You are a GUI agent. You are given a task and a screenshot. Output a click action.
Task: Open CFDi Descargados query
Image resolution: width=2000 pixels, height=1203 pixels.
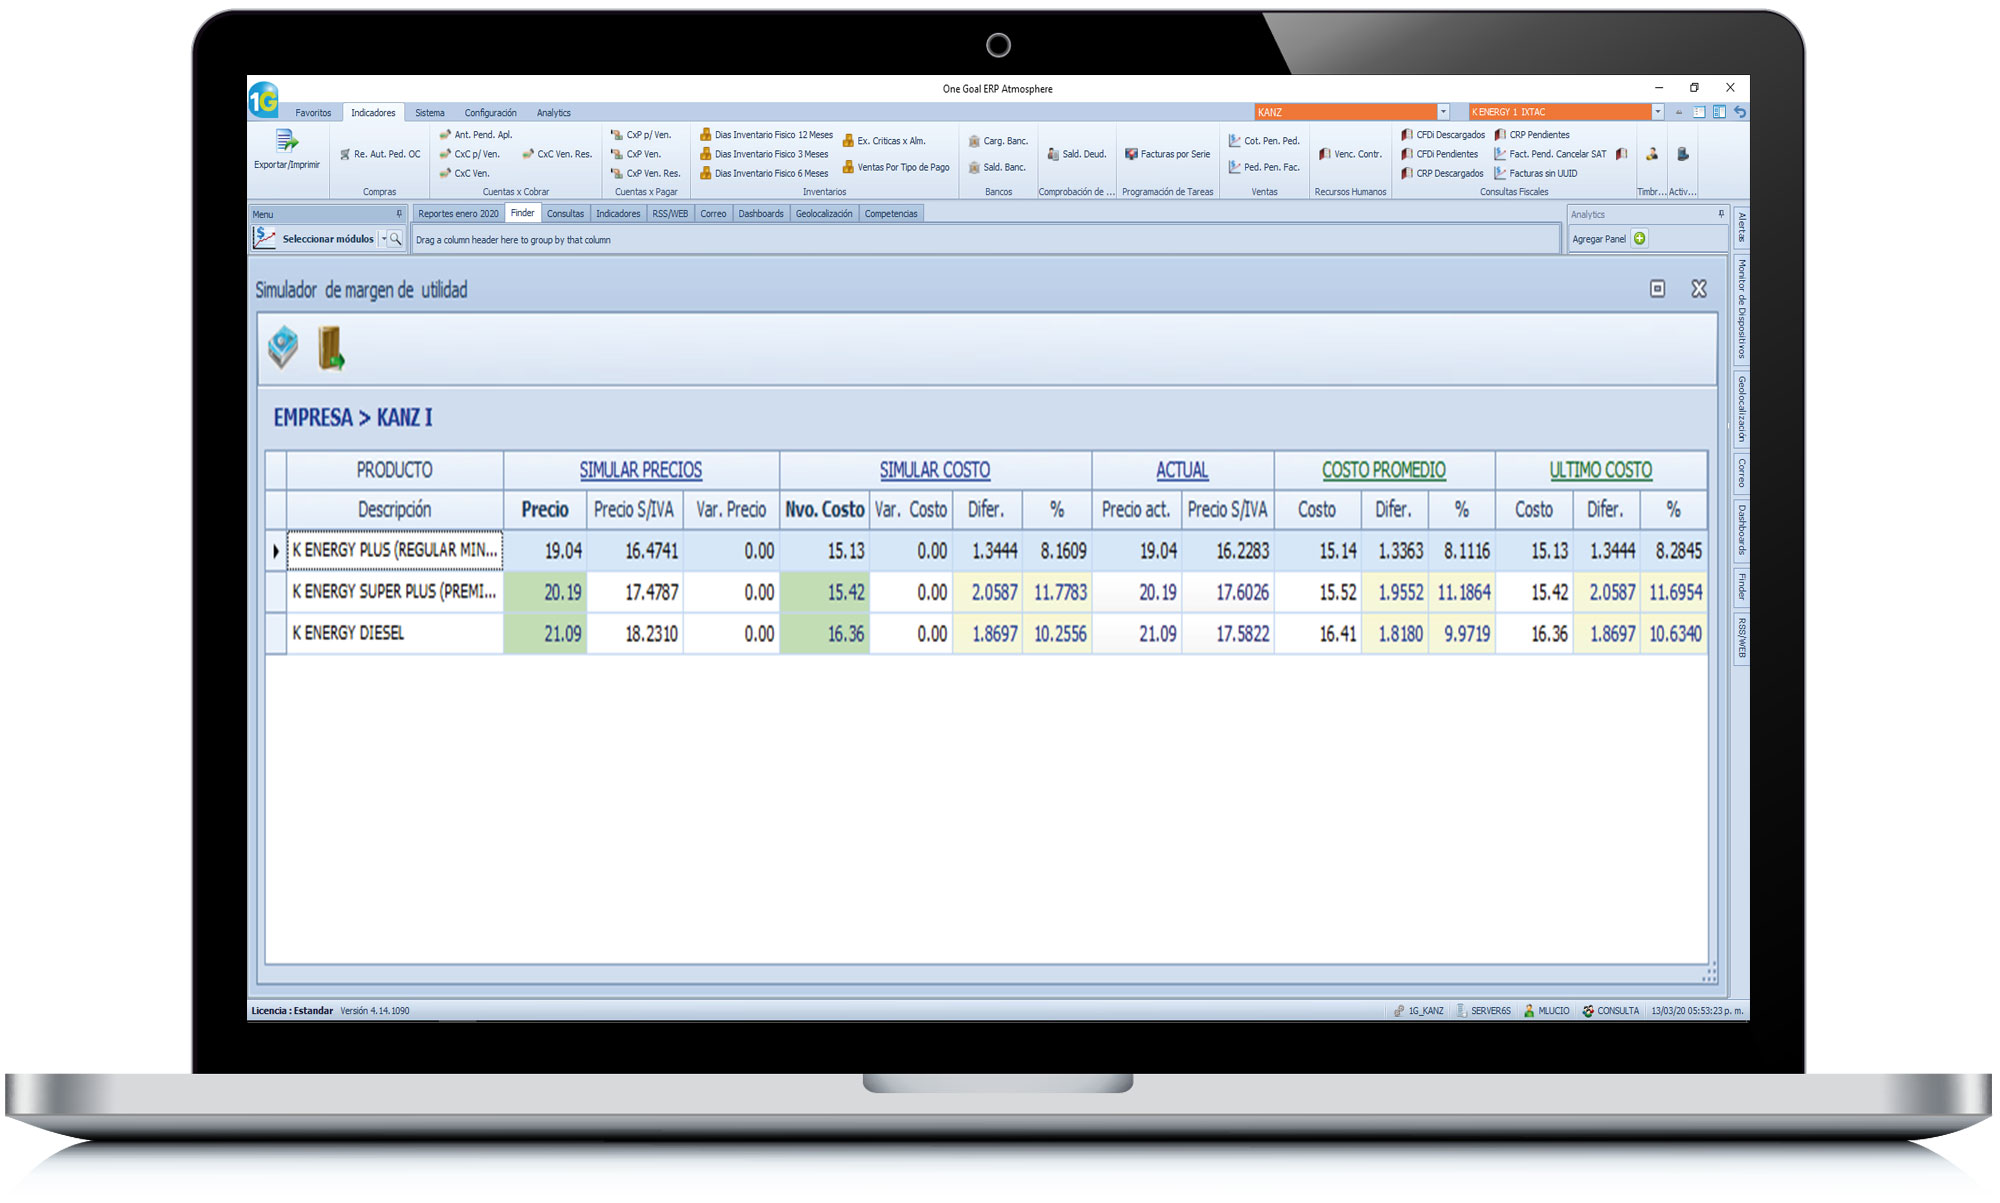[1443, 134]
